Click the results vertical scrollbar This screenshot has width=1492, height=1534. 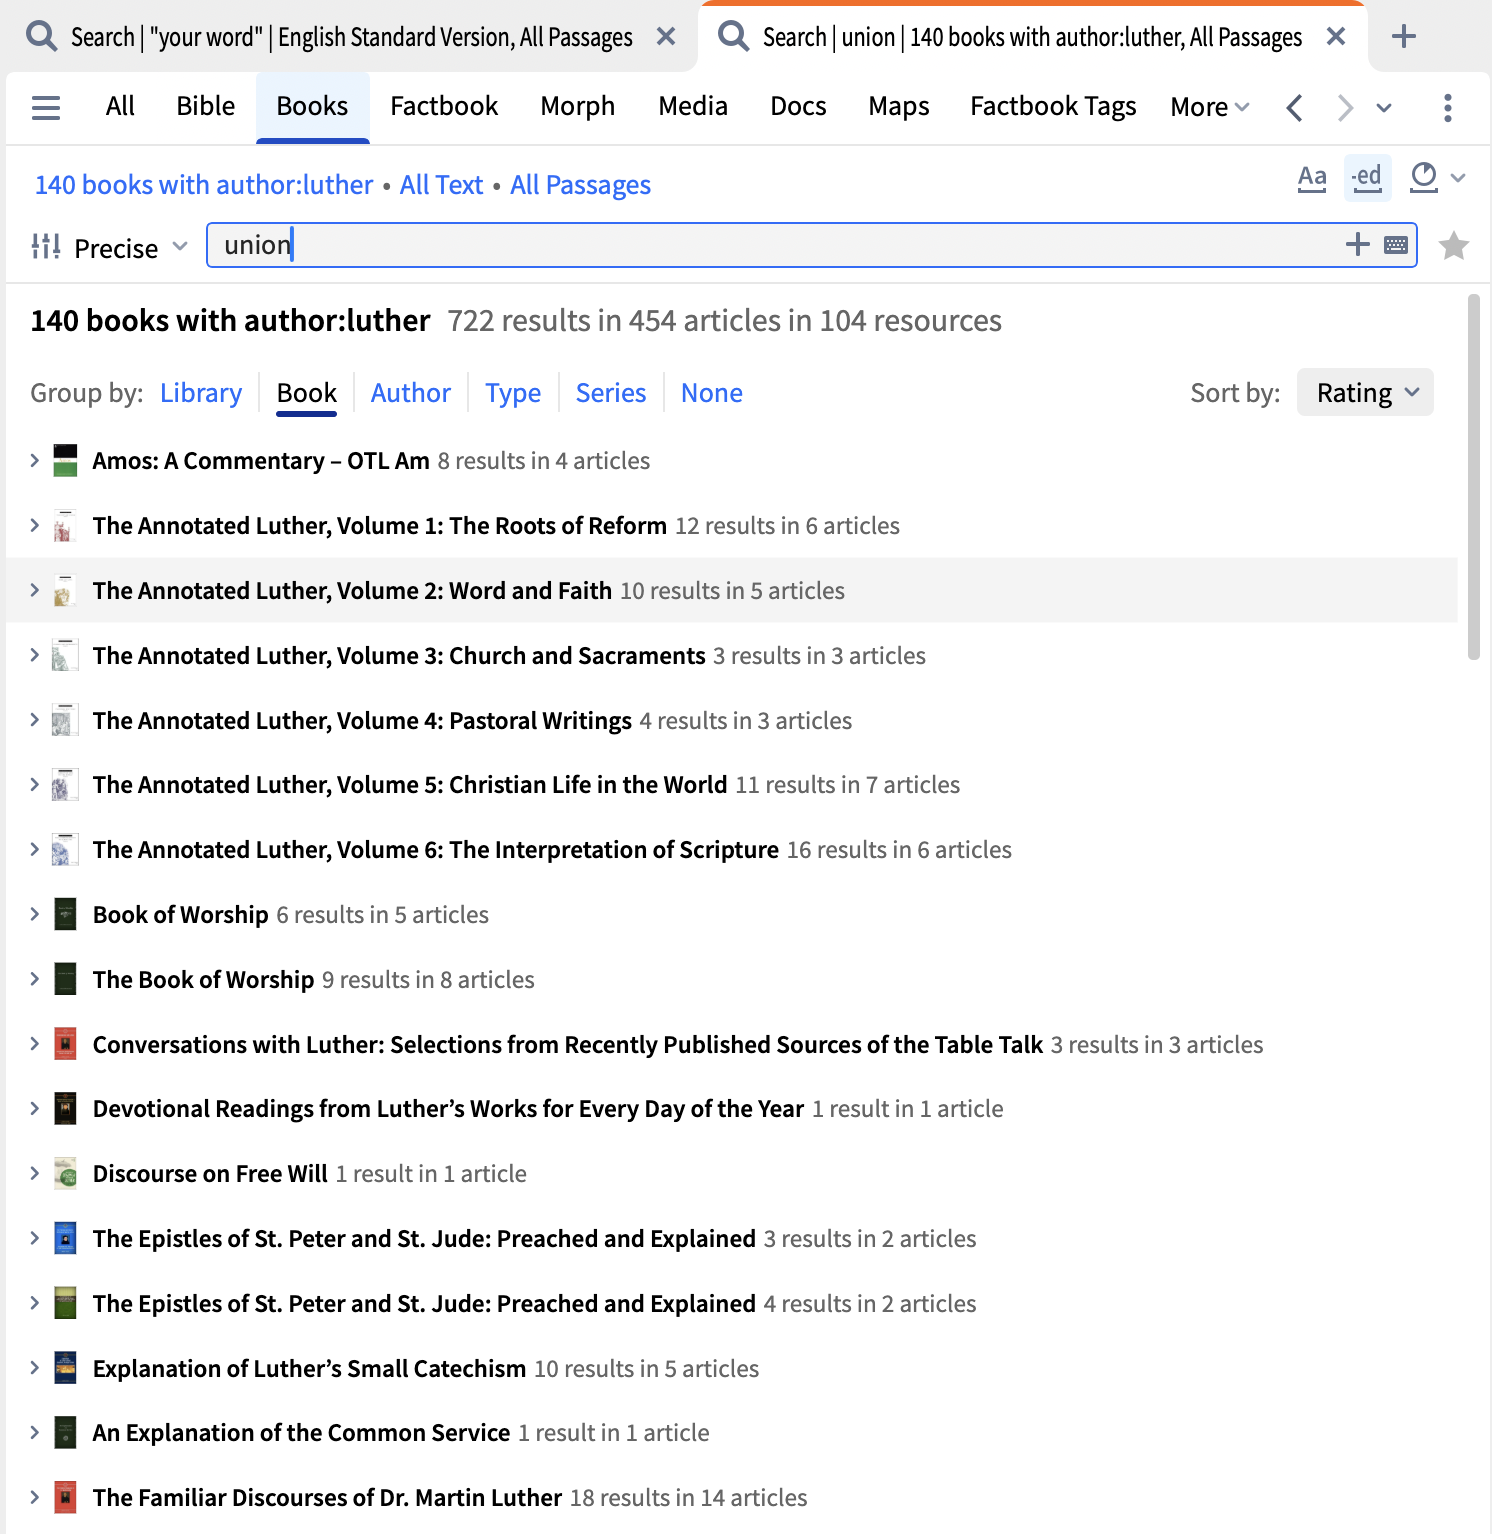pos(1473,477)
